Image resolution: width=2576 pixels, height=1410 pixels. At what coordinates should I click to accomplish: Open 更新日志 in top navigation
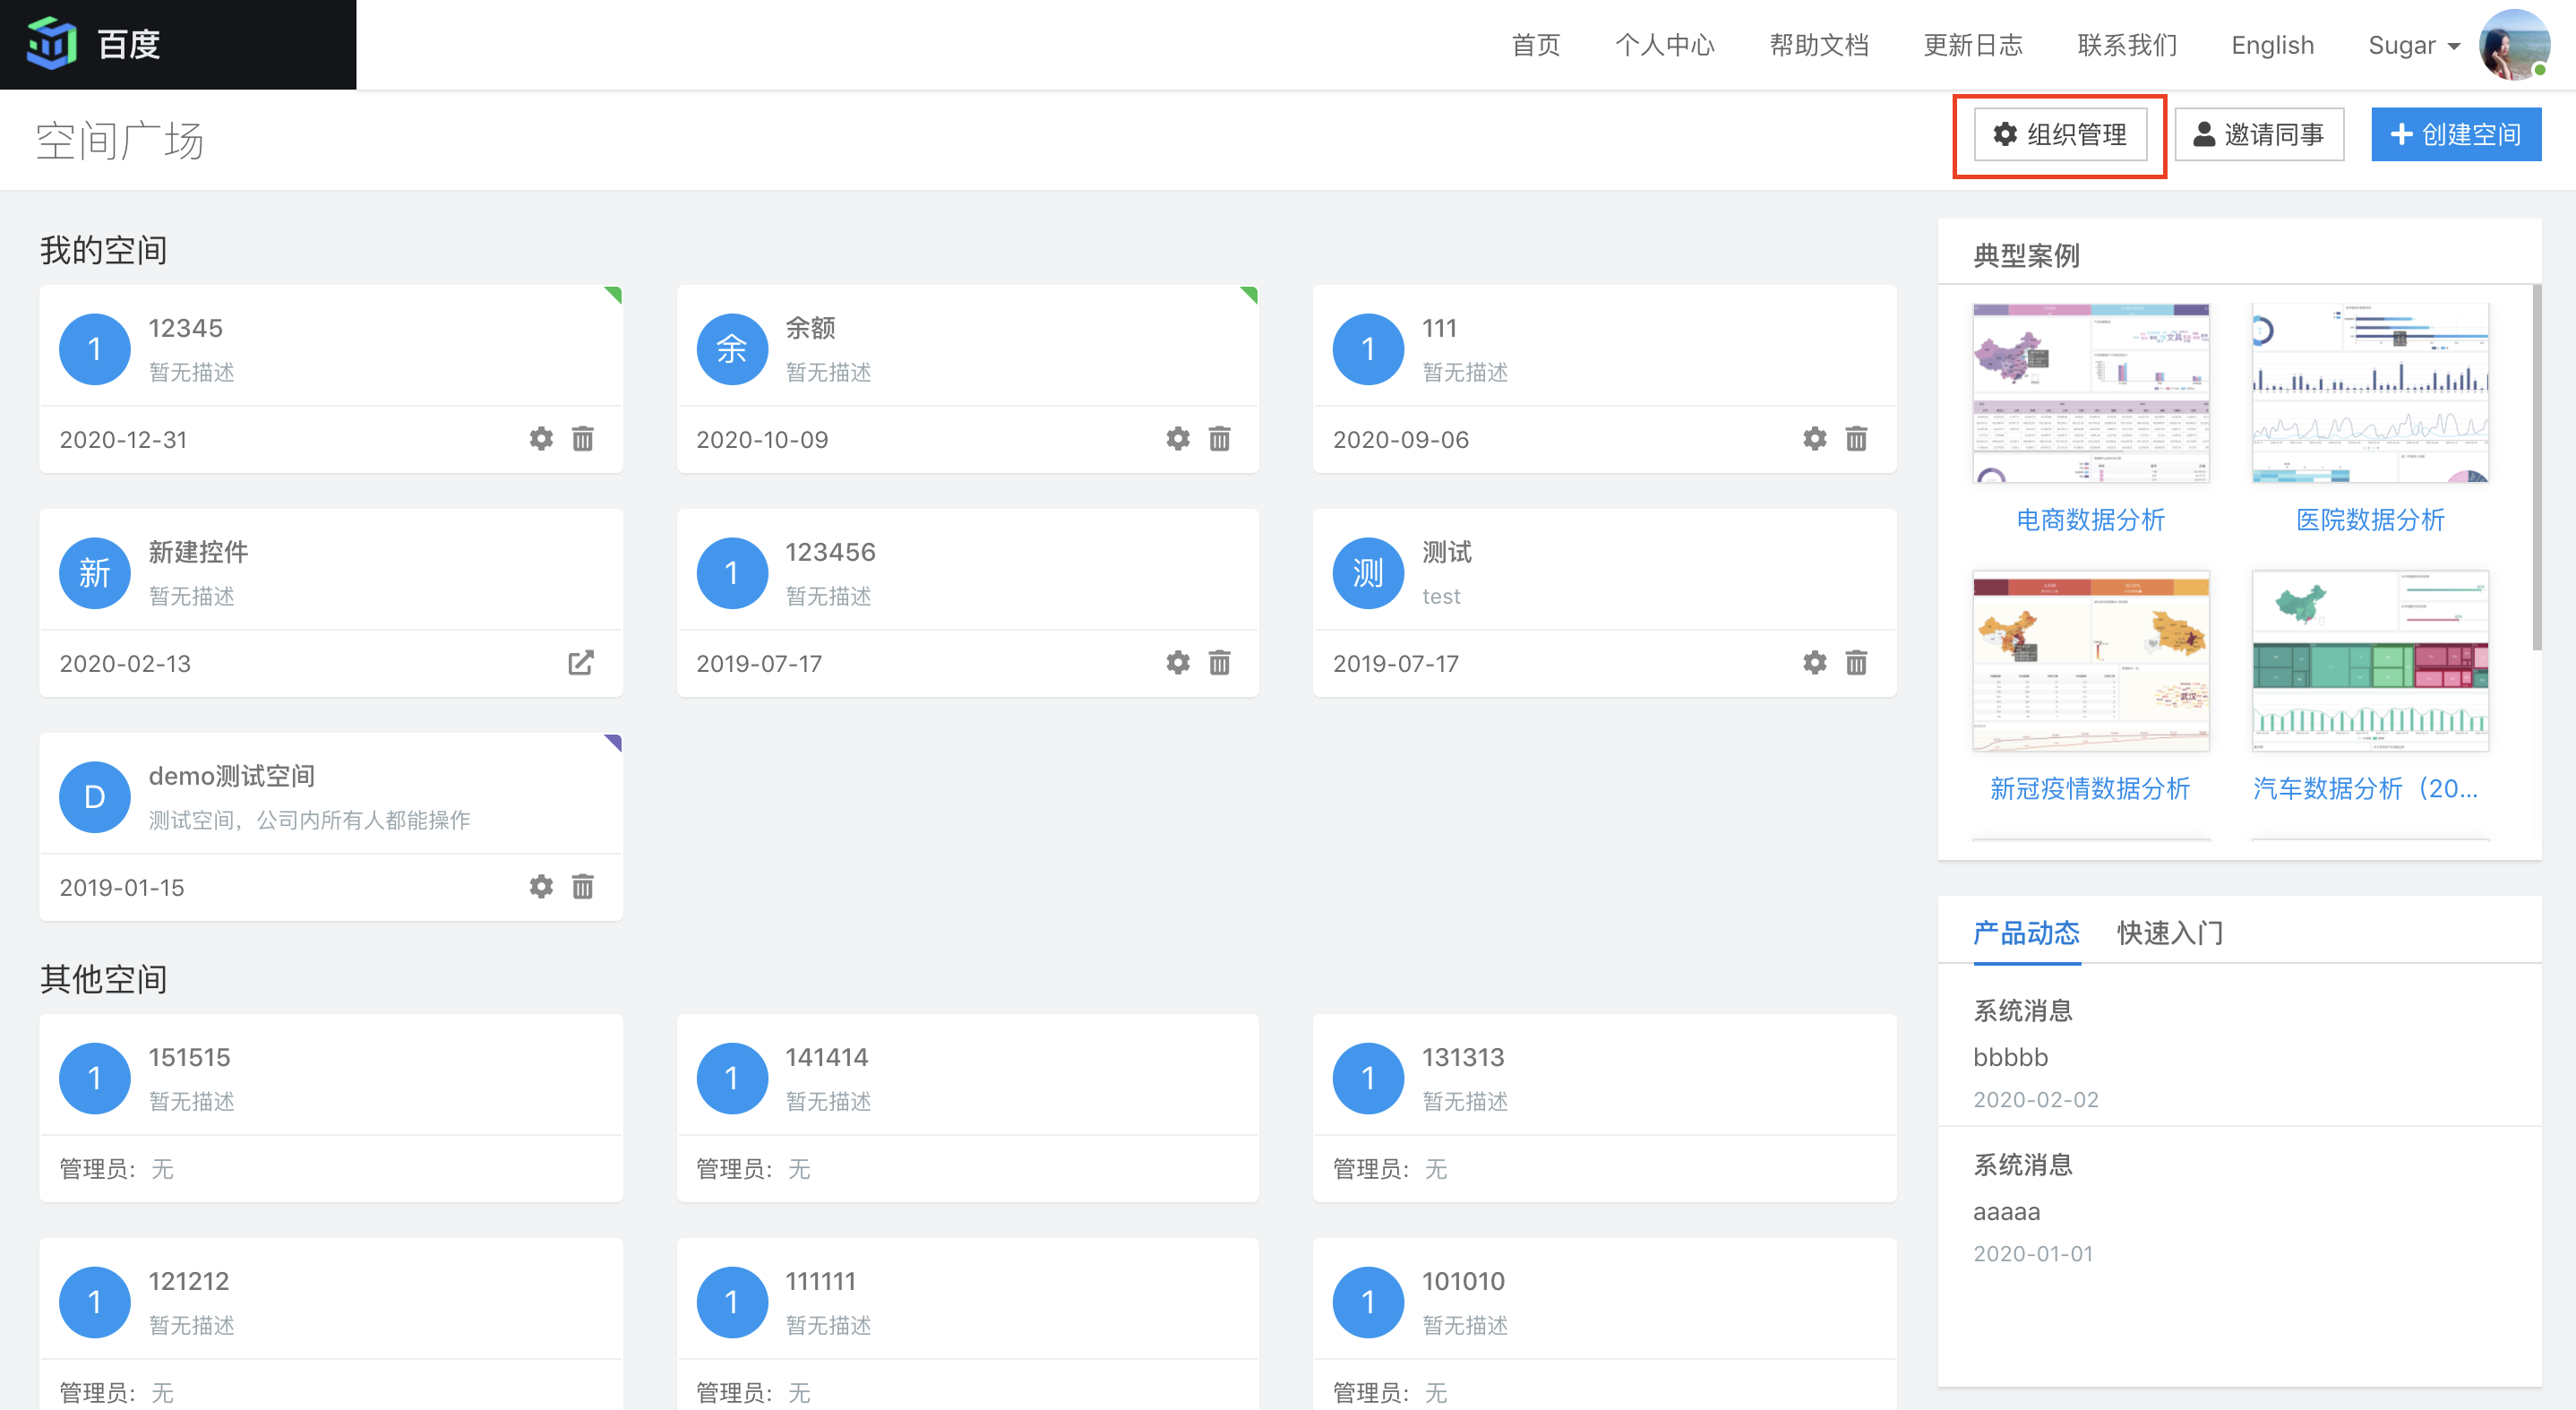point(1973,45)
